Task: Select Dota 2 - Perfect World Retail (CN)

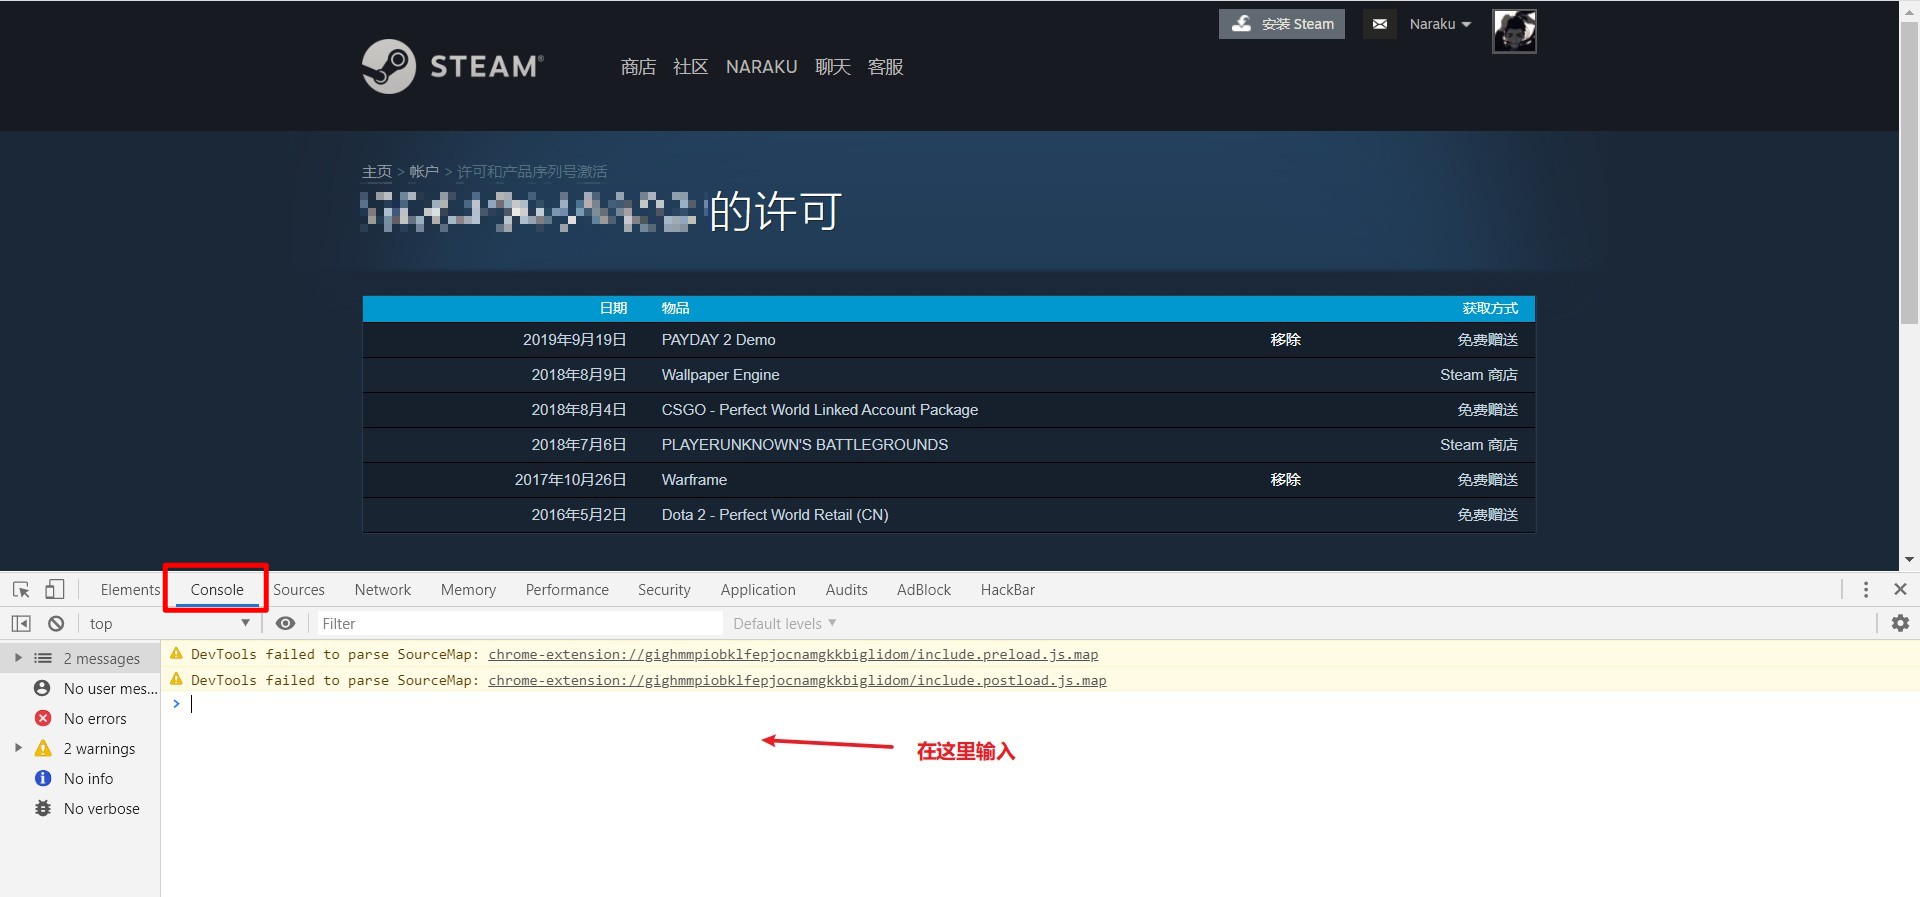Action: point(775,515)
